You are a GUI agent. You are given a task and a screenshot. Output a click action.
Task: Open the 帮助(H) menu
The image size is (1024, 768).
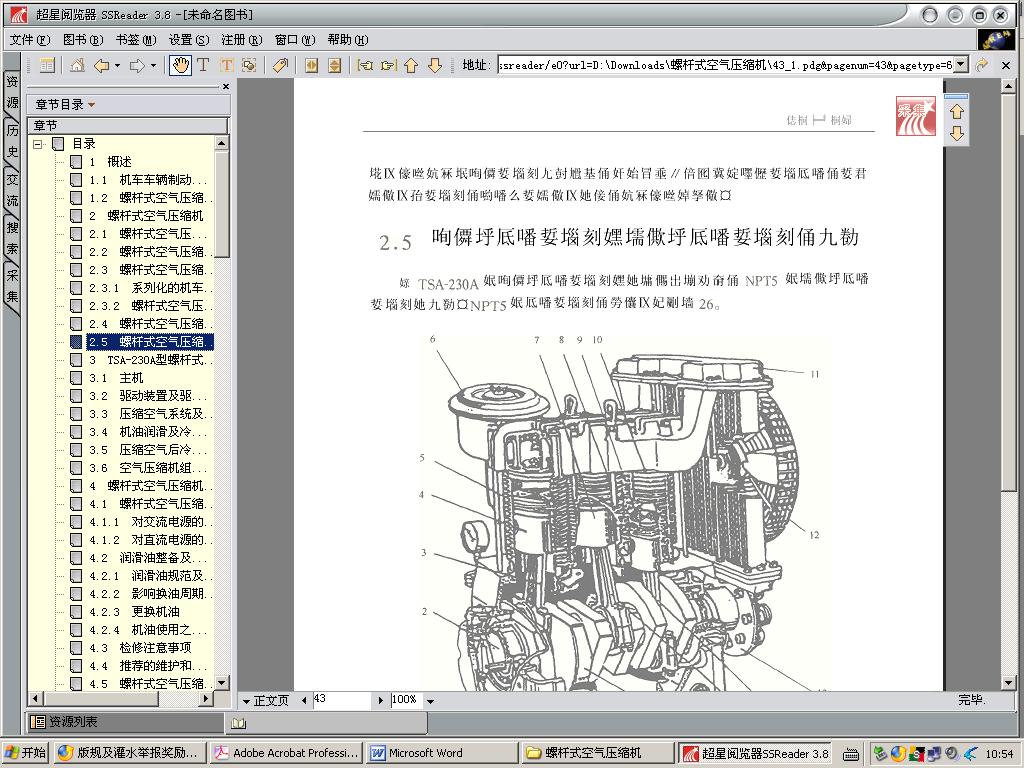coord(347,40)
